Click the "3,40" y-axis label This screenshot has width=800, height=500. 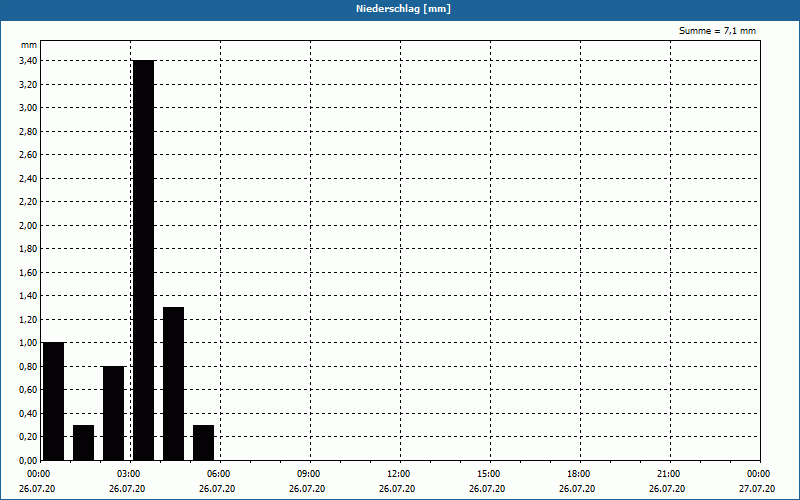click(28, 61)
